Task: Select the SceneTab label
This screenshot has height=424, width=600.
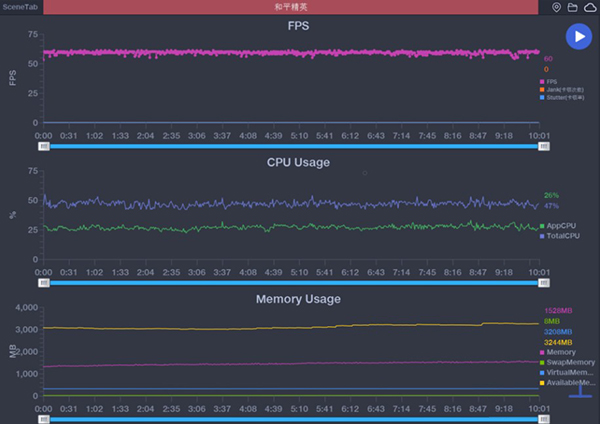Action: tap(19, 7)
